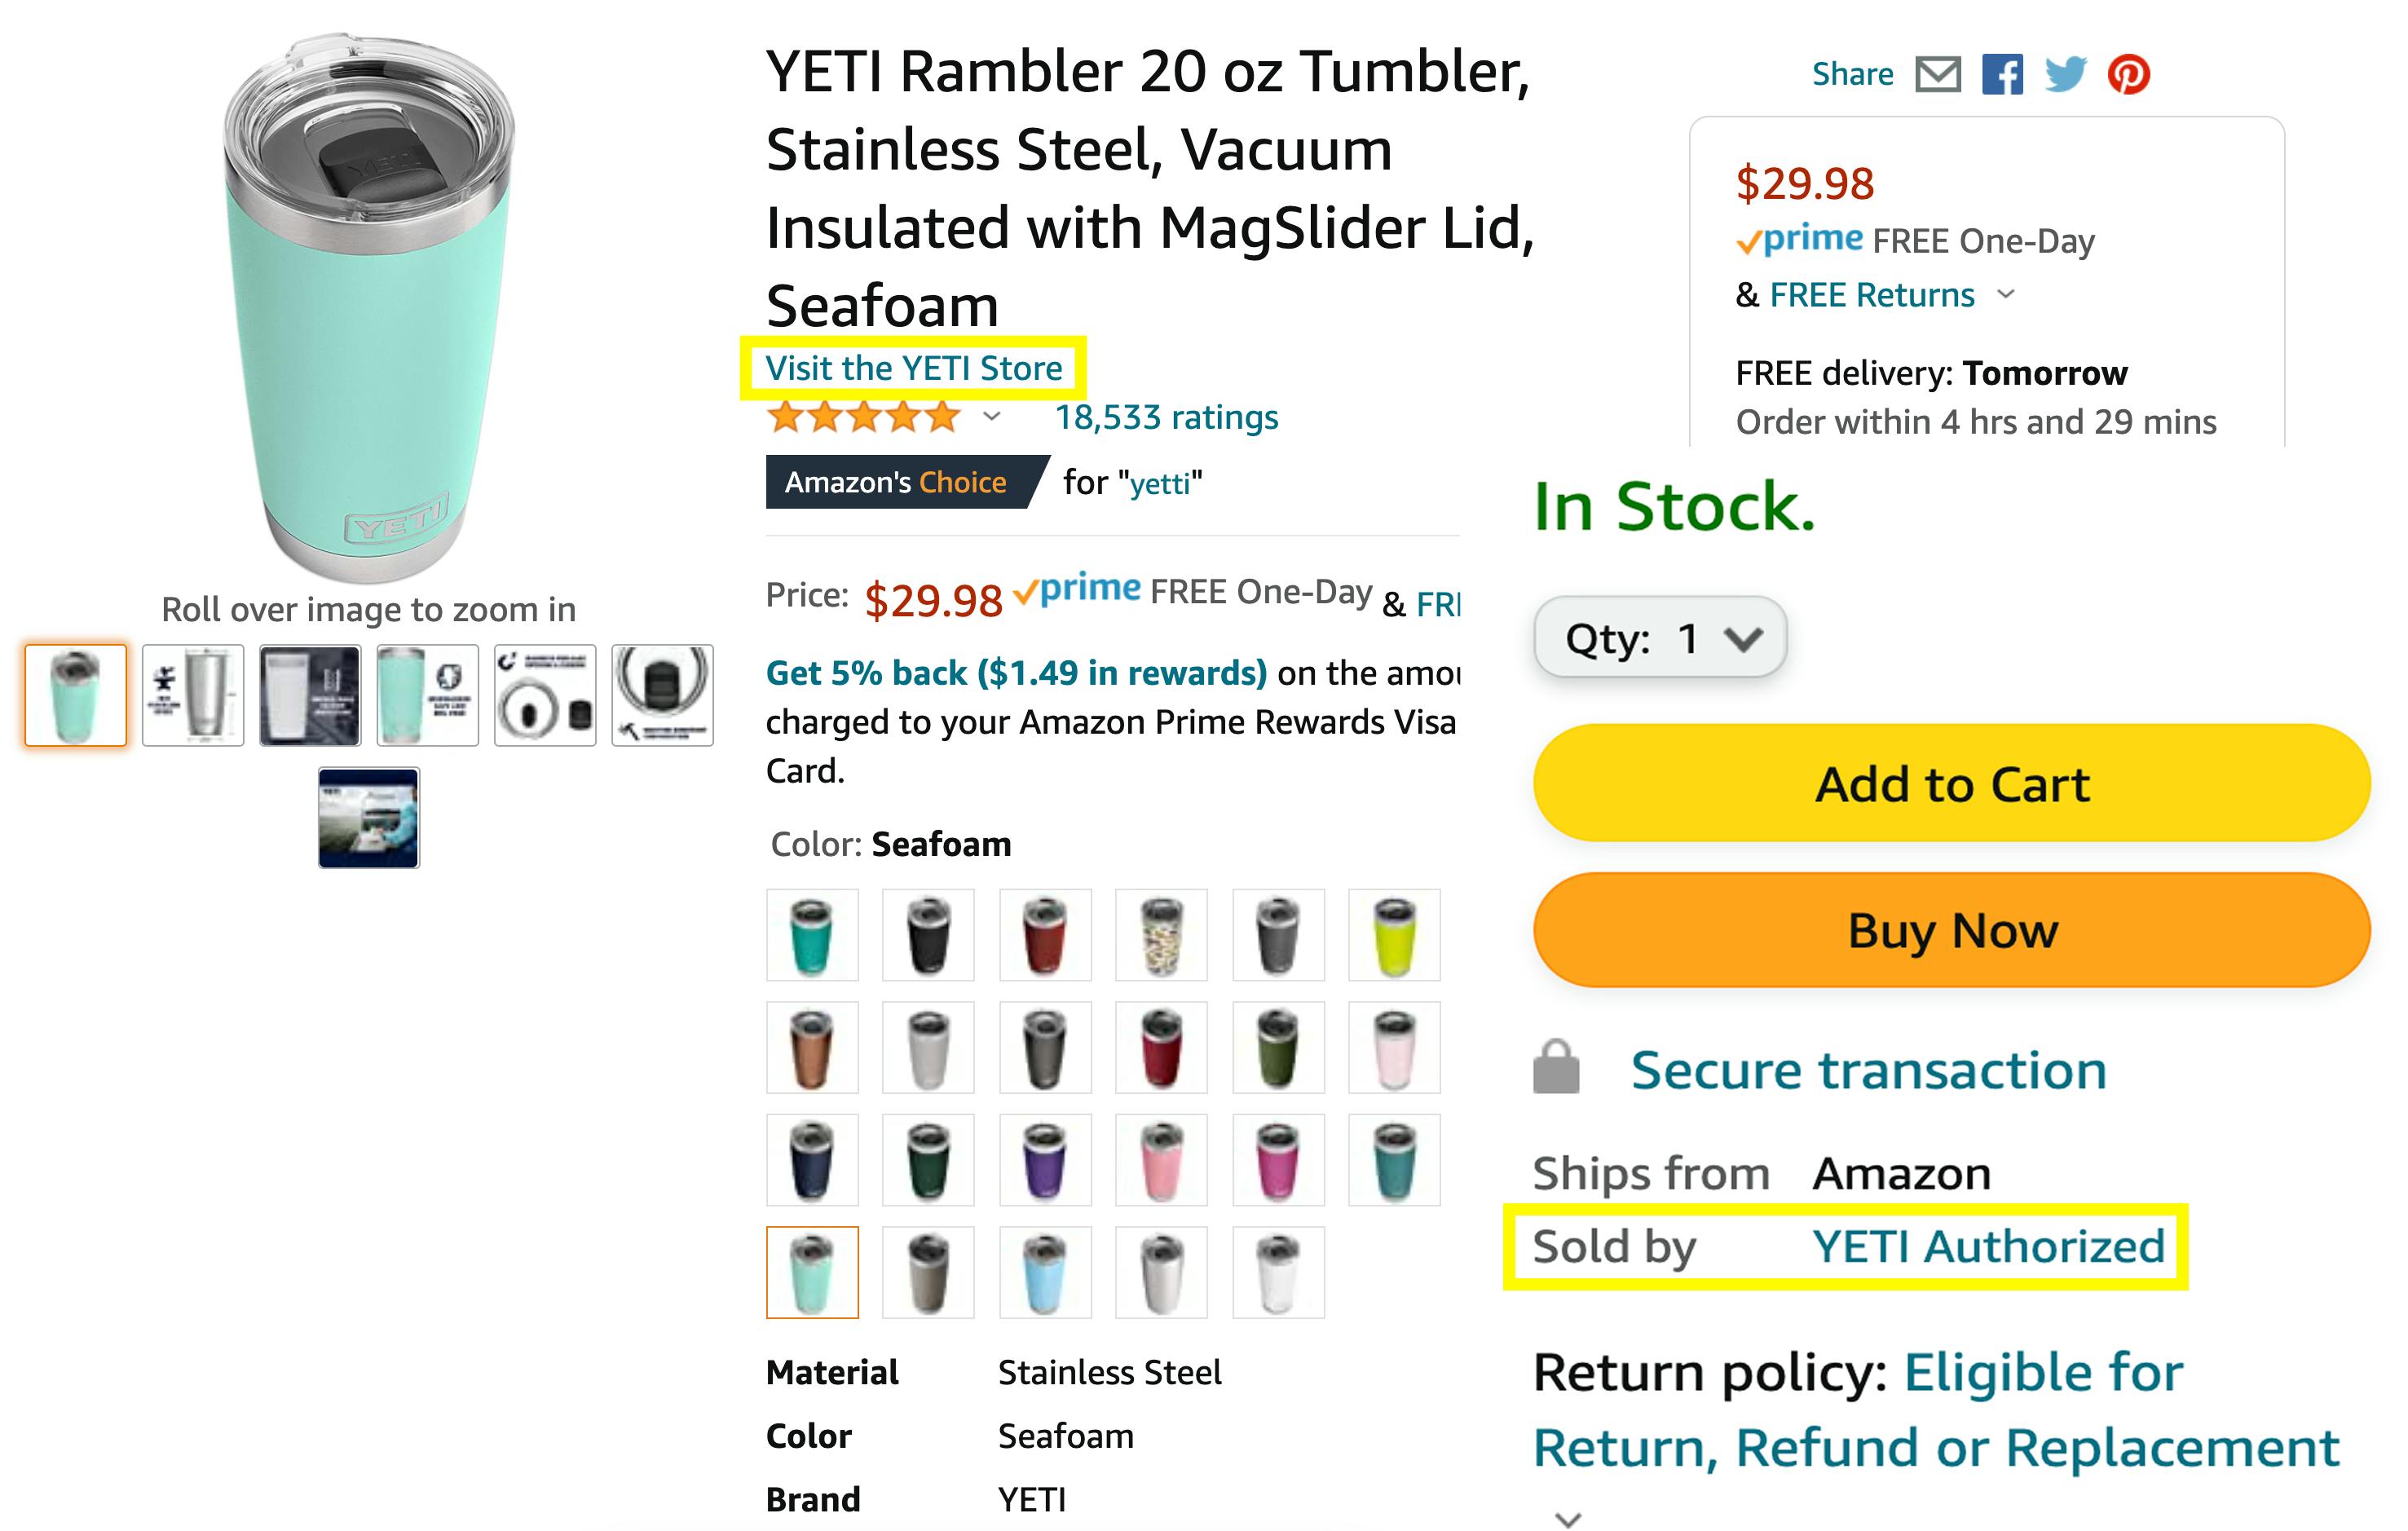The width and height of the screenshot is (2408, 1531).
Task: View the MagSlider lid closeup thumbnail
Action: click(662, 695)
